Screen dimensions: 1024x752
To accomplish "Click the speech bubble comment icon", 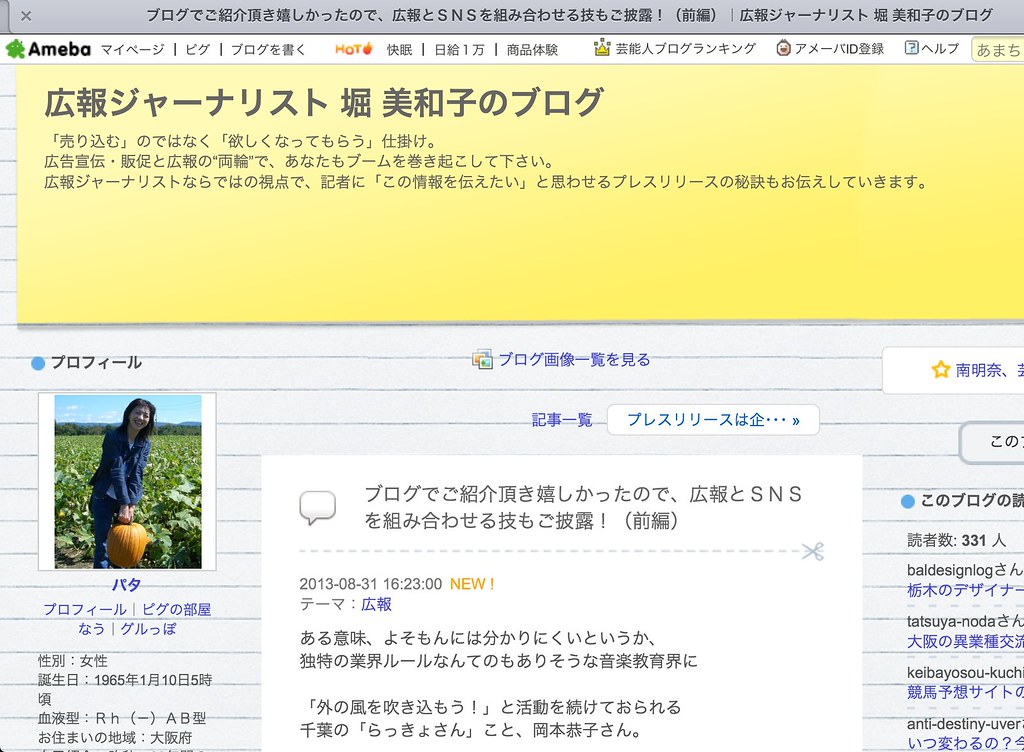I will coord(317,507).
